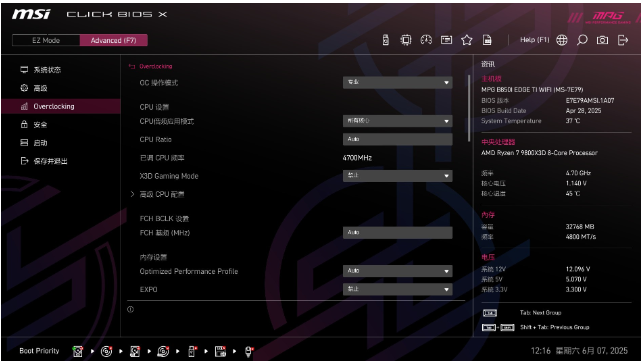The width and height of the screenshot is (643, 364).
Task: Click the info circle icon below settings list
Action: pyautogui.click(x=130, y=309)
